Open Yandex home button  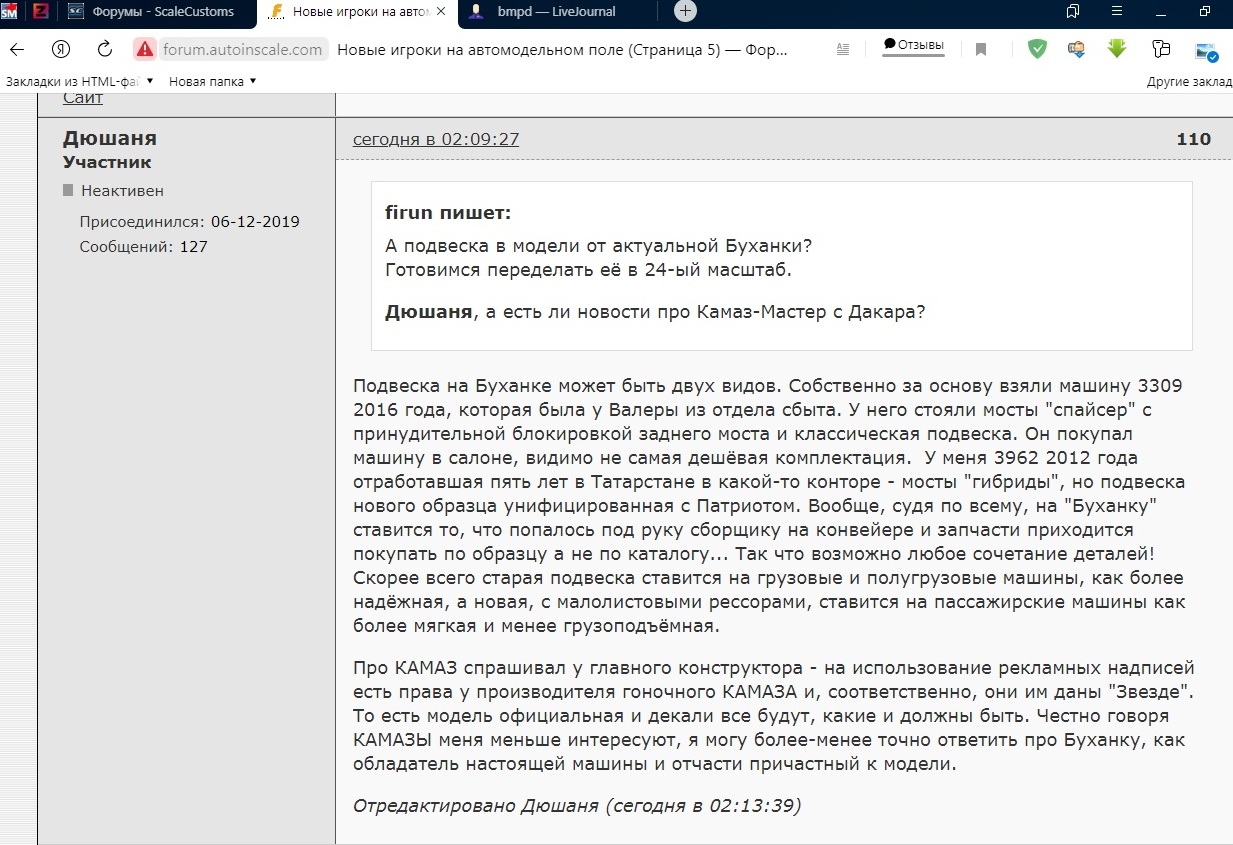[x=61, y=50]
